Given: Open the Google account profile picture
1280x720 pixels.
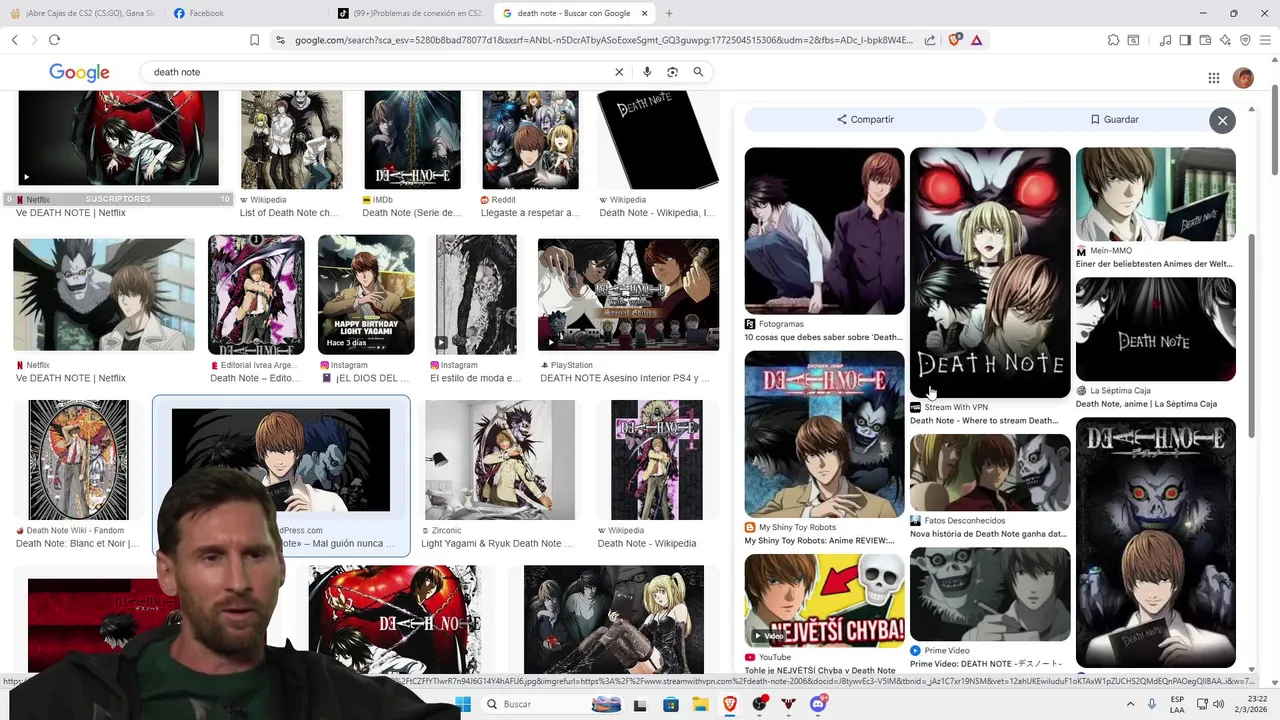Looking at the screenshot, I should (x=1243, y=78).
